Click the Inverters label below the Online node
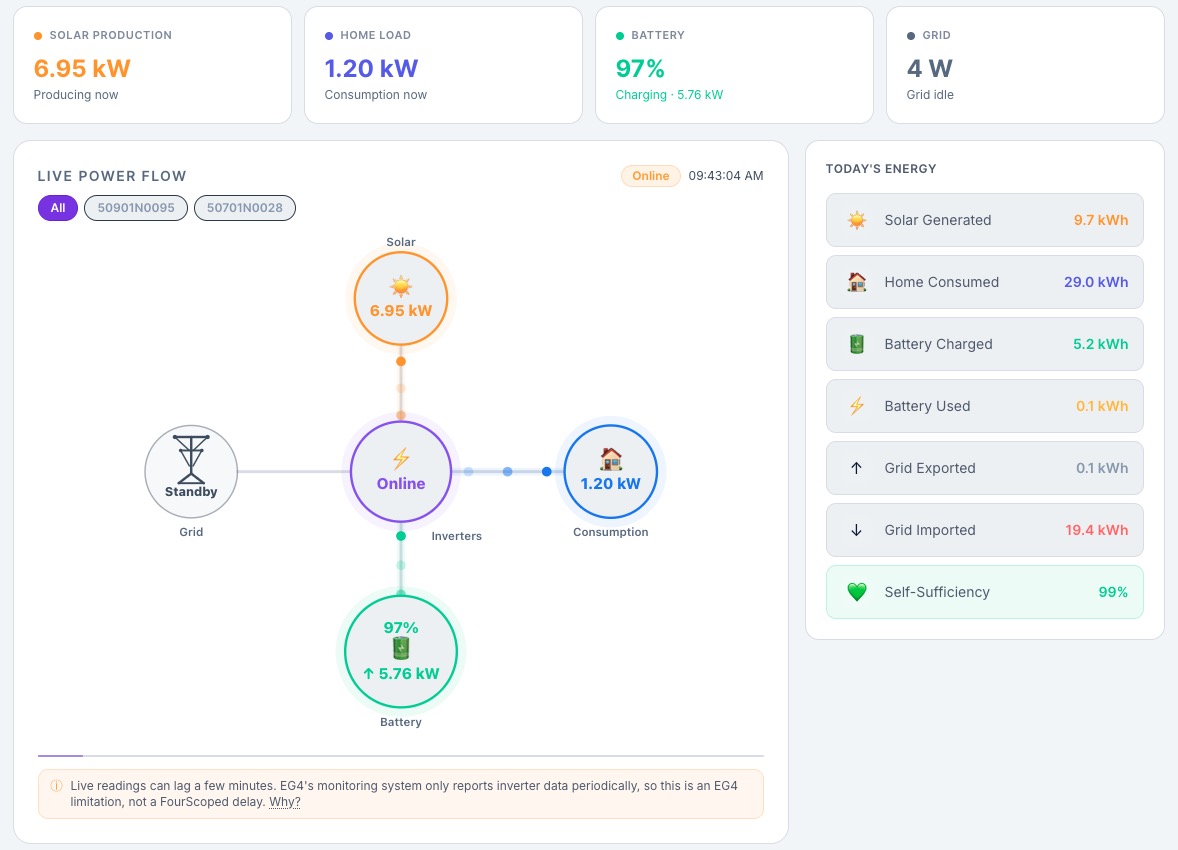The image size is (1178, 850). [456, 536]
